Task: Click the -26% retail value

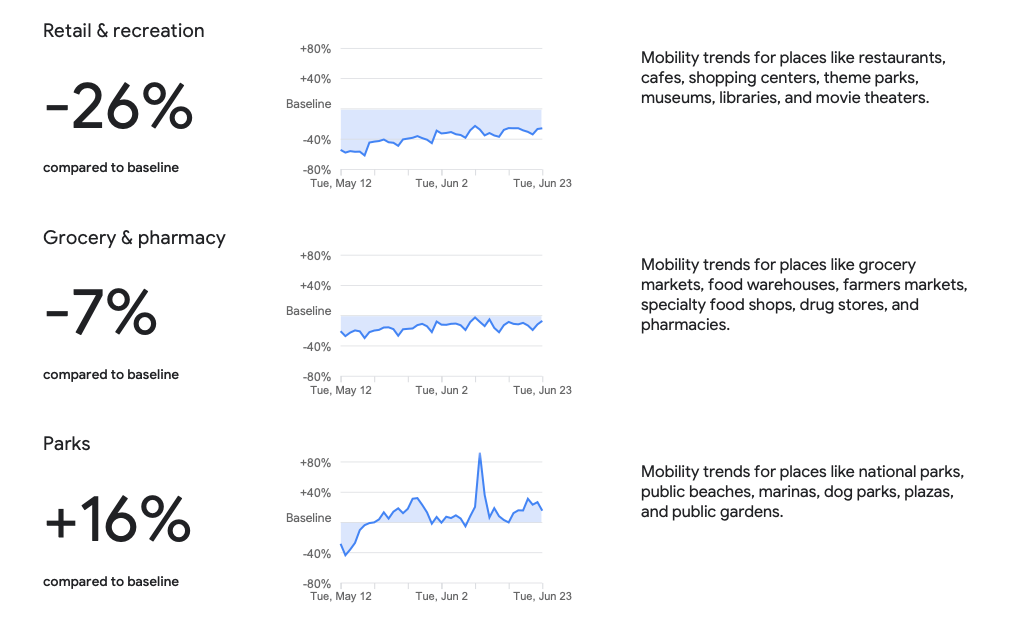Action: coord(118,107)
